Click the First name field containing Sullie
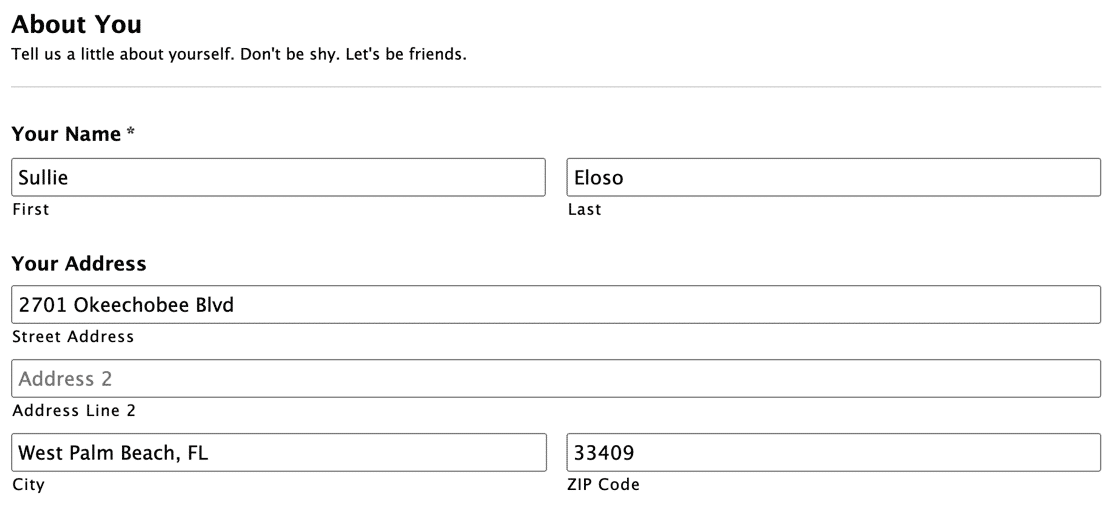The height and width of the screenshot is (512, 1116). click(x=278, y=177)
